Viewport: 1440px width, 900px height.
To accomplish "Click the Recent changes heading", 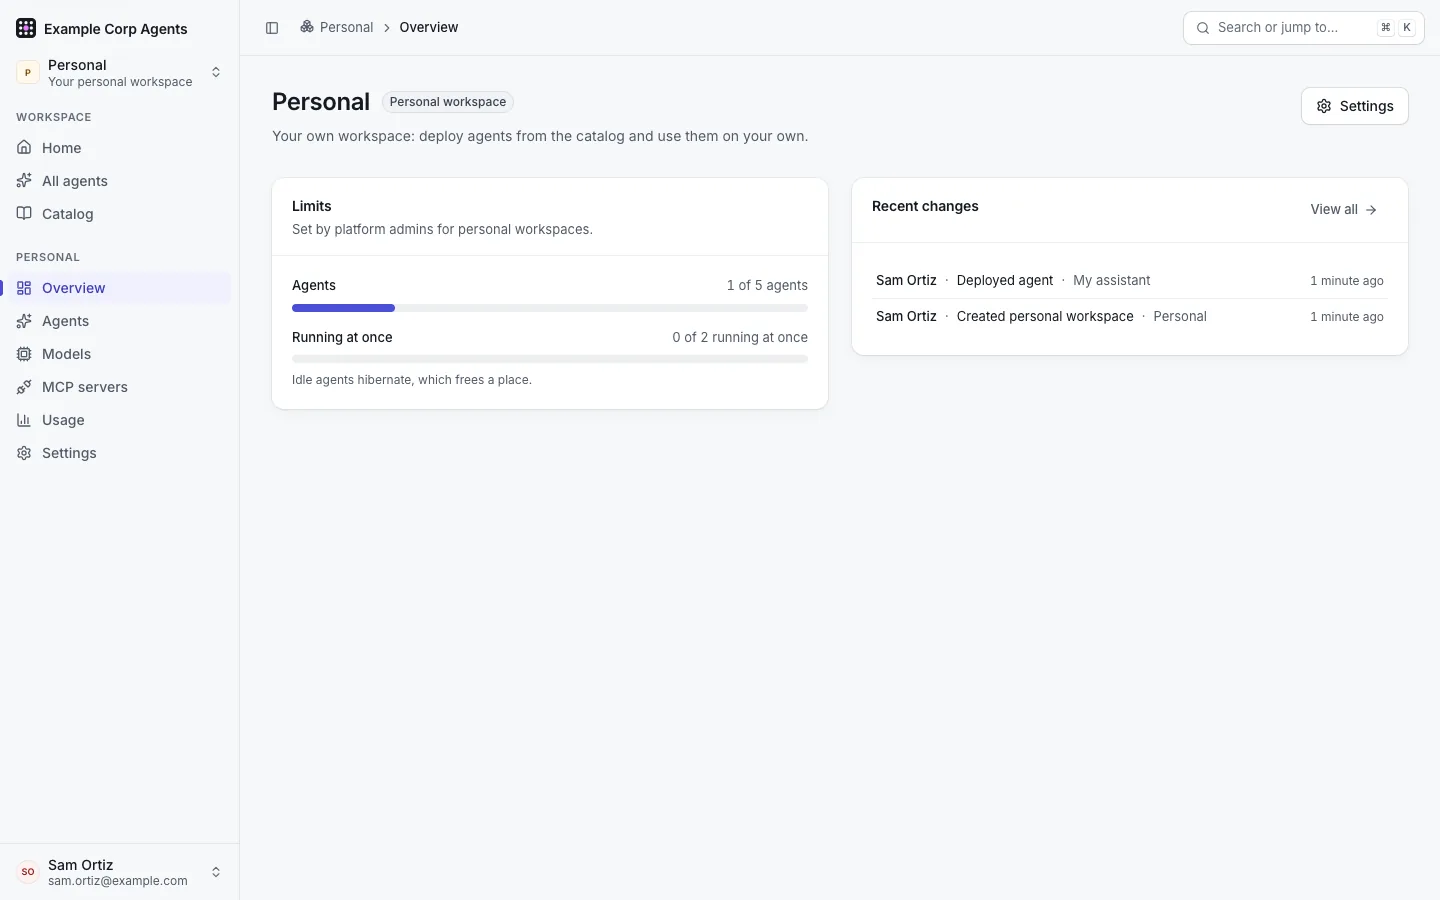I will [925, 206].
